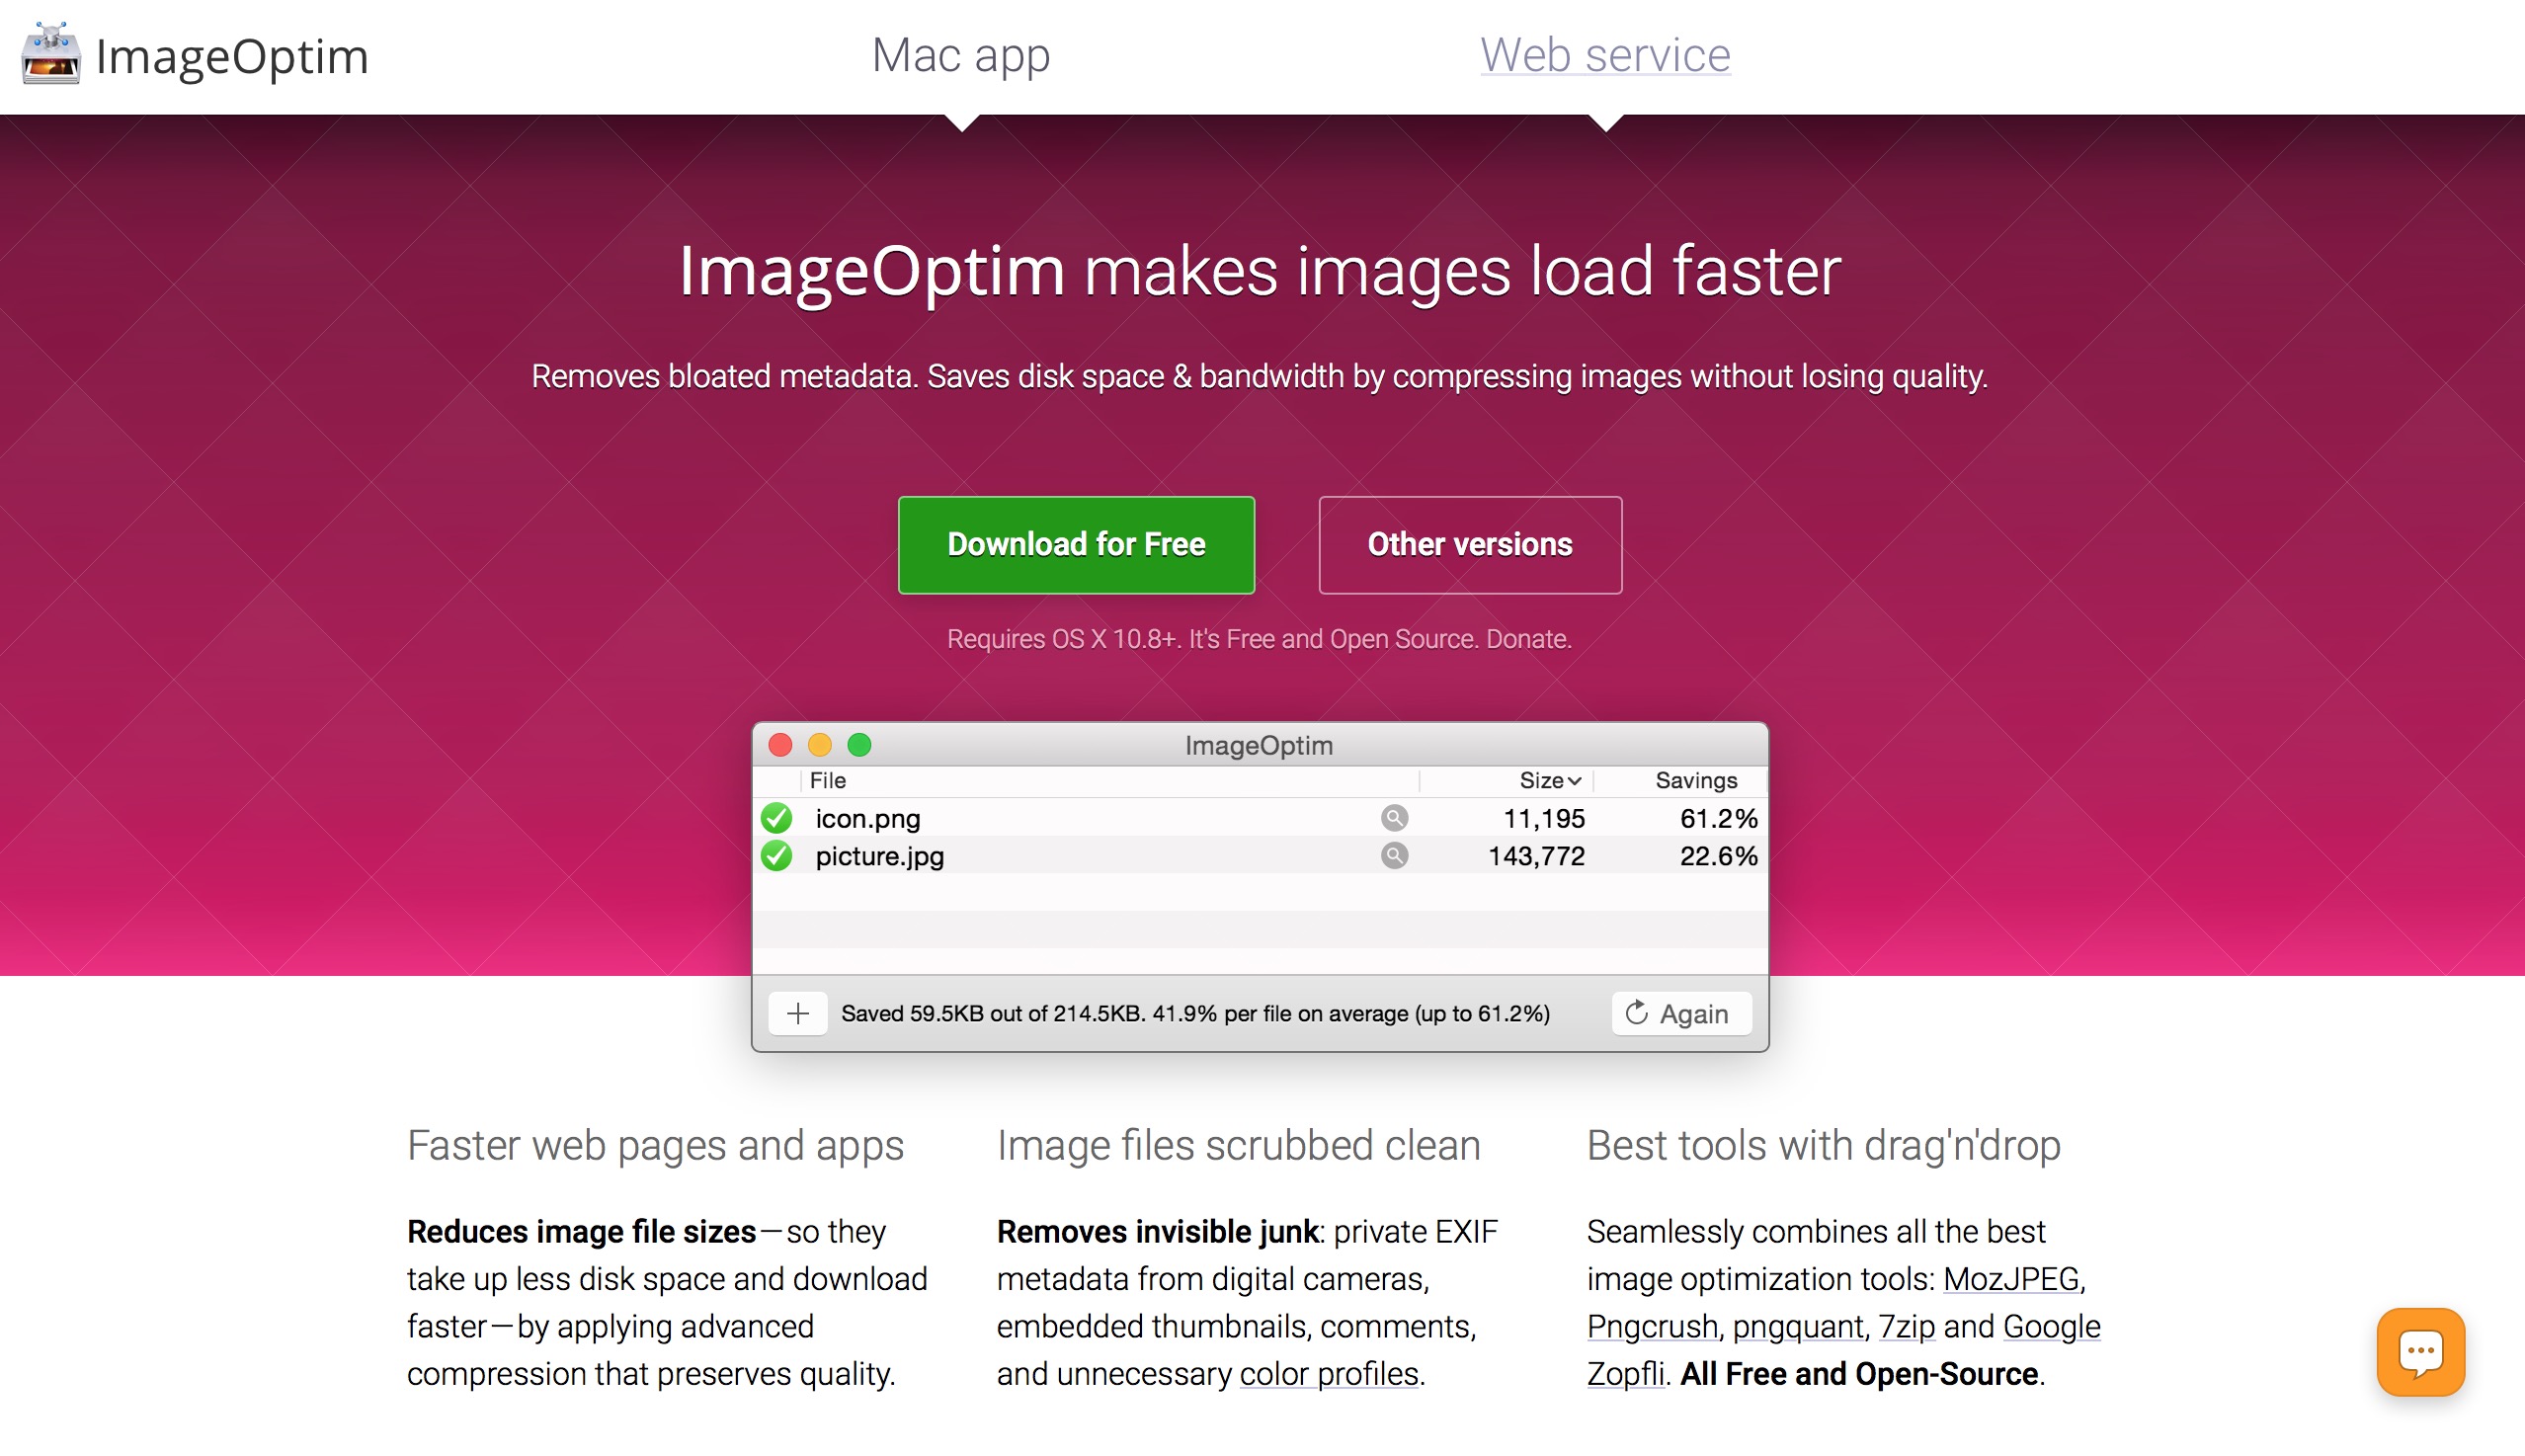Screen dimensions: 2525x1456
Task: Click the picture.jpg file row
Action: (x=1261, y=856)
